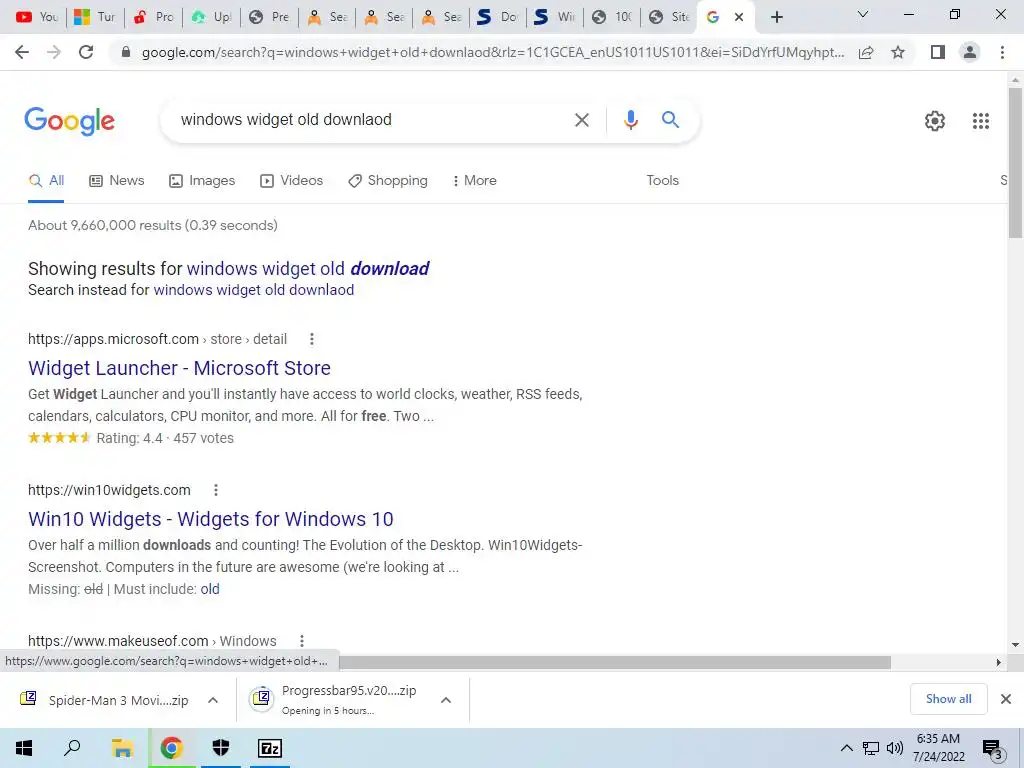Switch to the Videos results tab
Viewport: 1024px width, 768px height.
292,180
